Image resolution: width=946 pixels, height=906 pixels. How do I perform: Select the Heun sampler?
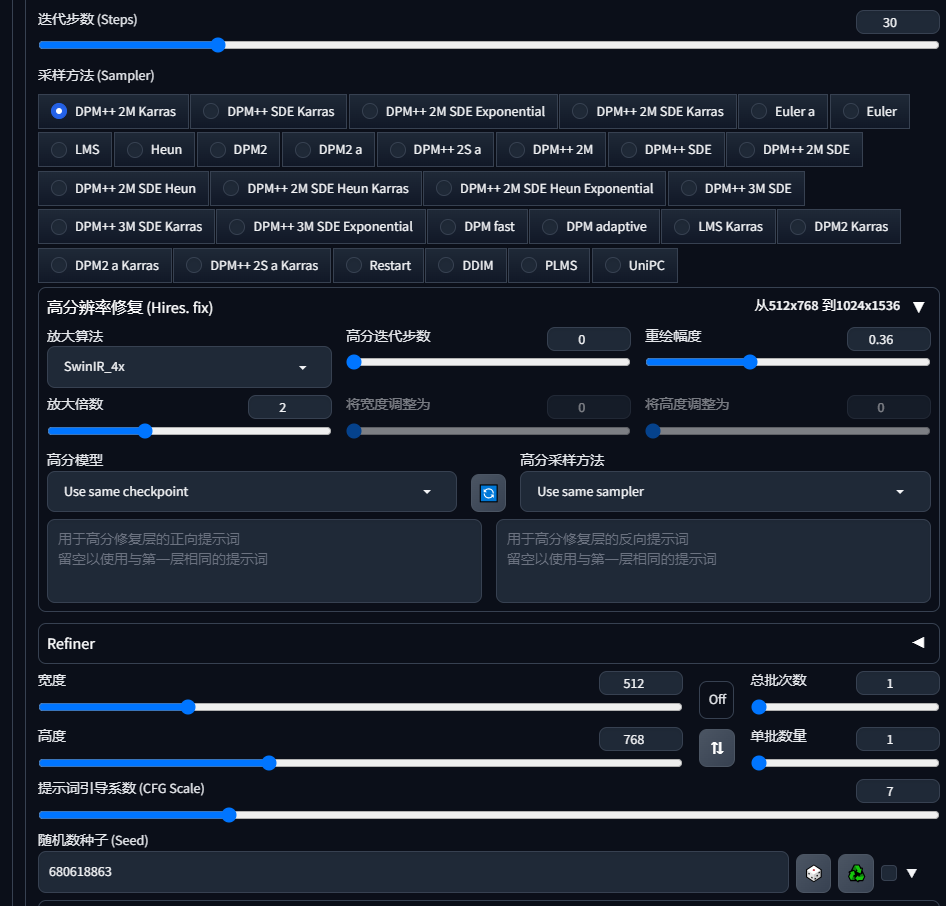(x=154, y=149)
